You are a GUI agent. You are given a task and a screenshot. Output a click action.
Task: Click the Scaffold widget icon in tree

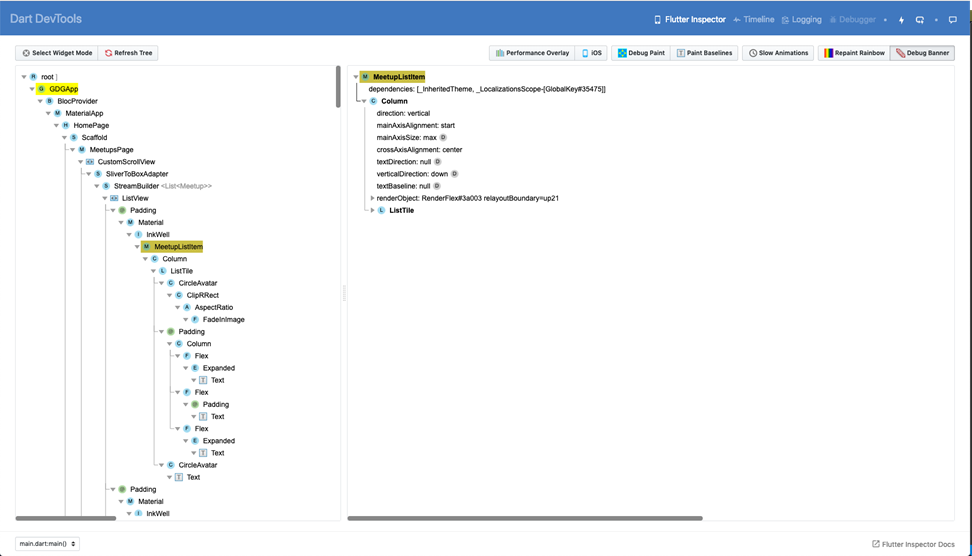tap(73, 138)
